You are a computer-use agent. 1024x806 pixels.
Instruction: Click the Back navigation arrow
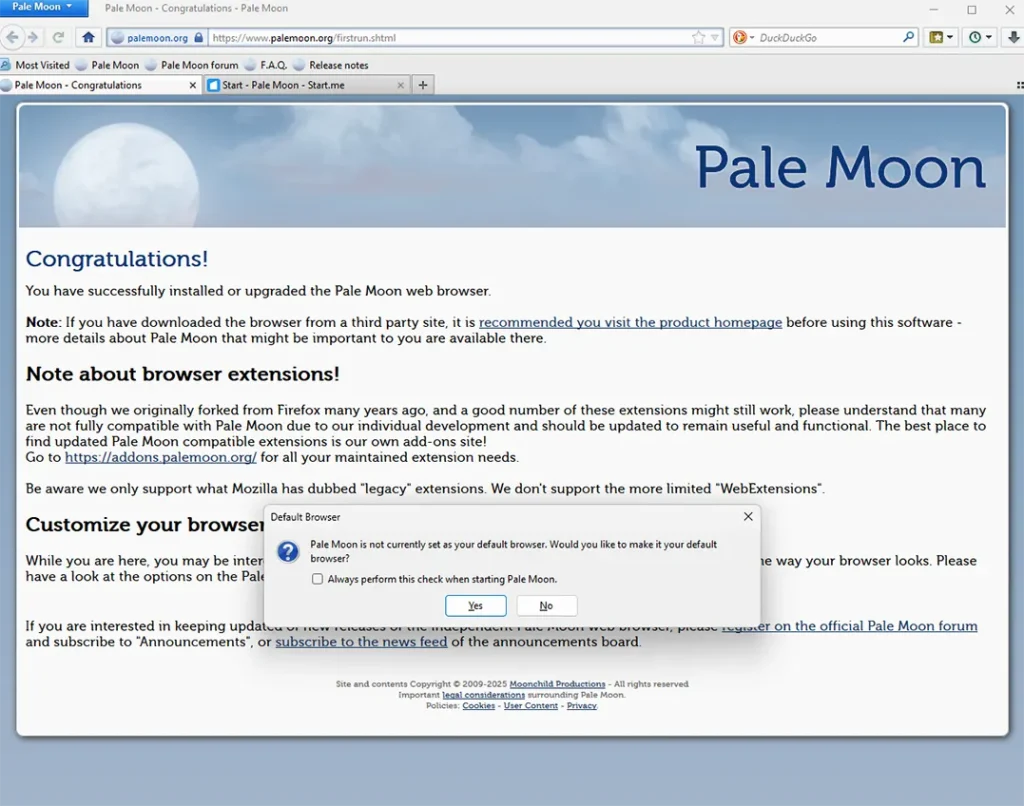point(12,37)
